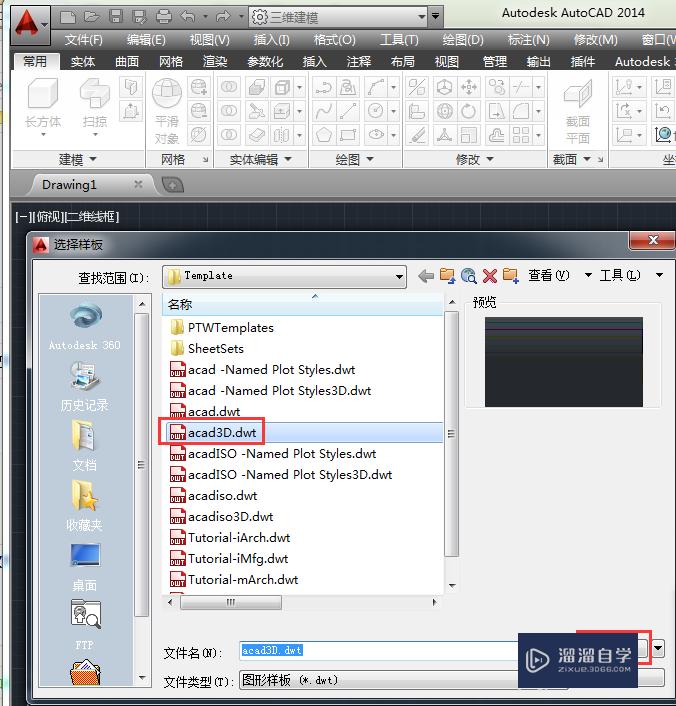
Task: Open Autodesk 360 in the places sidebar
Action: (x=85, y=328)
